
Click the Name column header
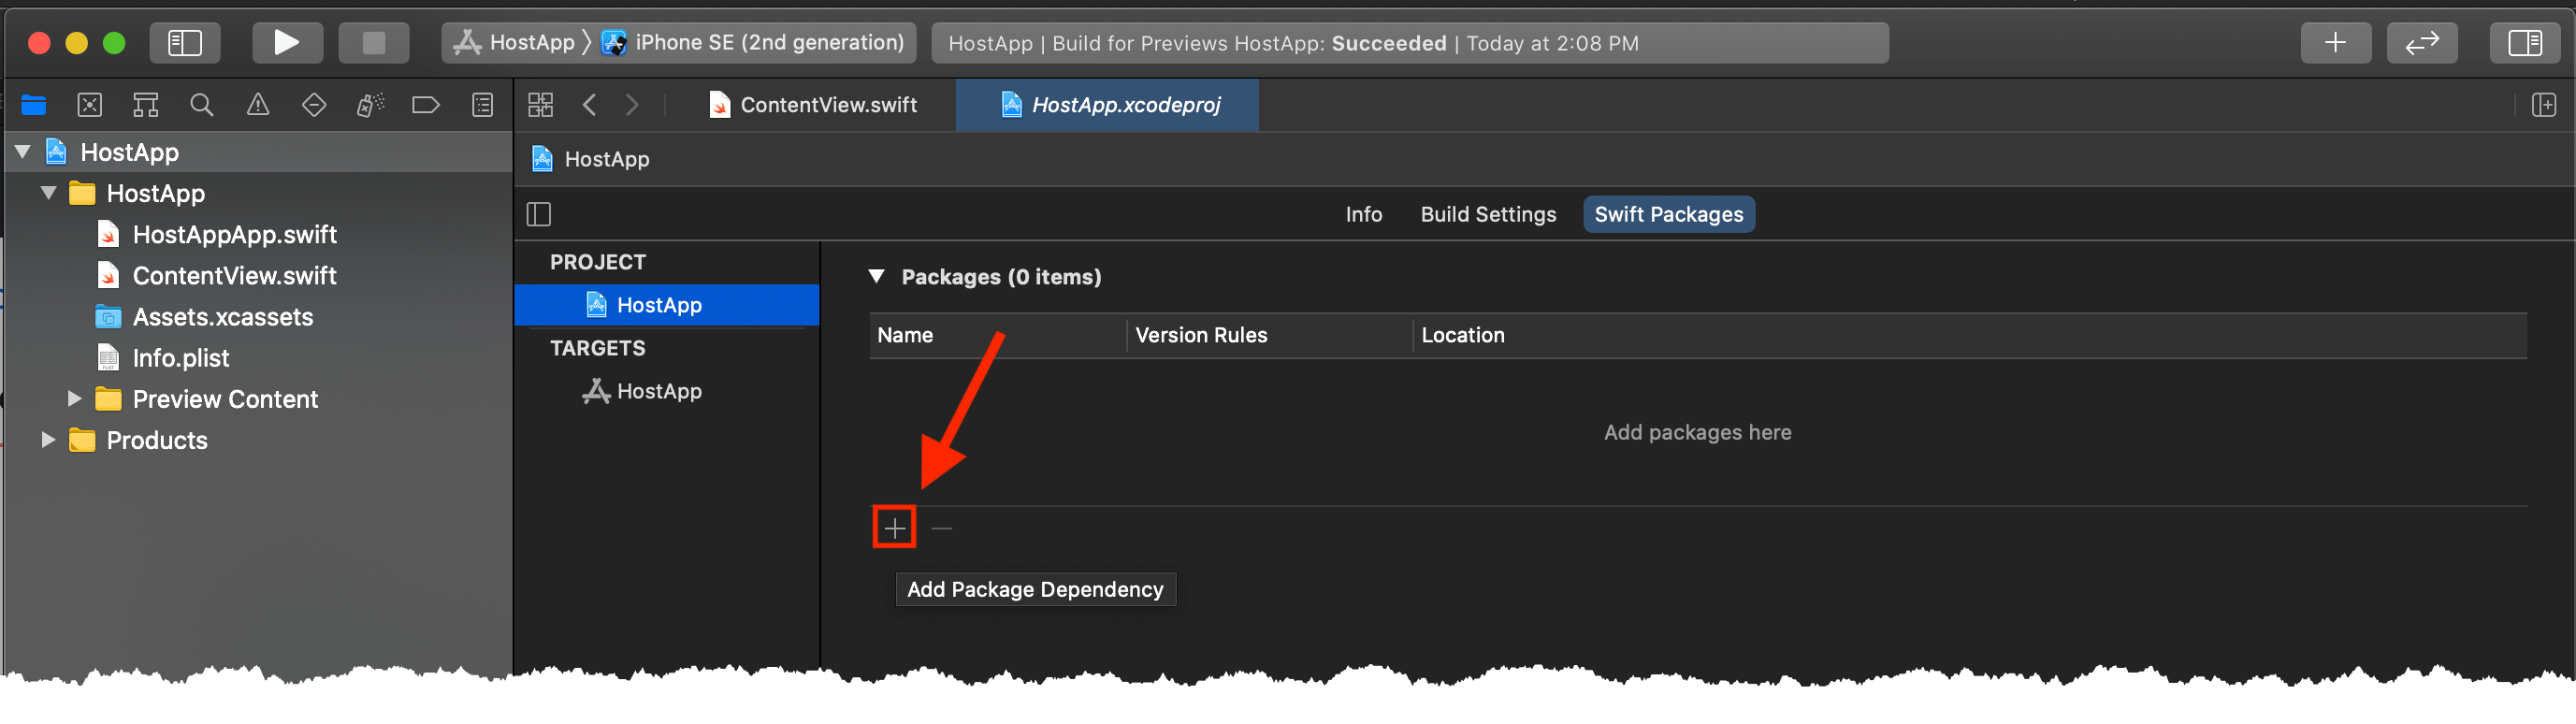[997, 335]
